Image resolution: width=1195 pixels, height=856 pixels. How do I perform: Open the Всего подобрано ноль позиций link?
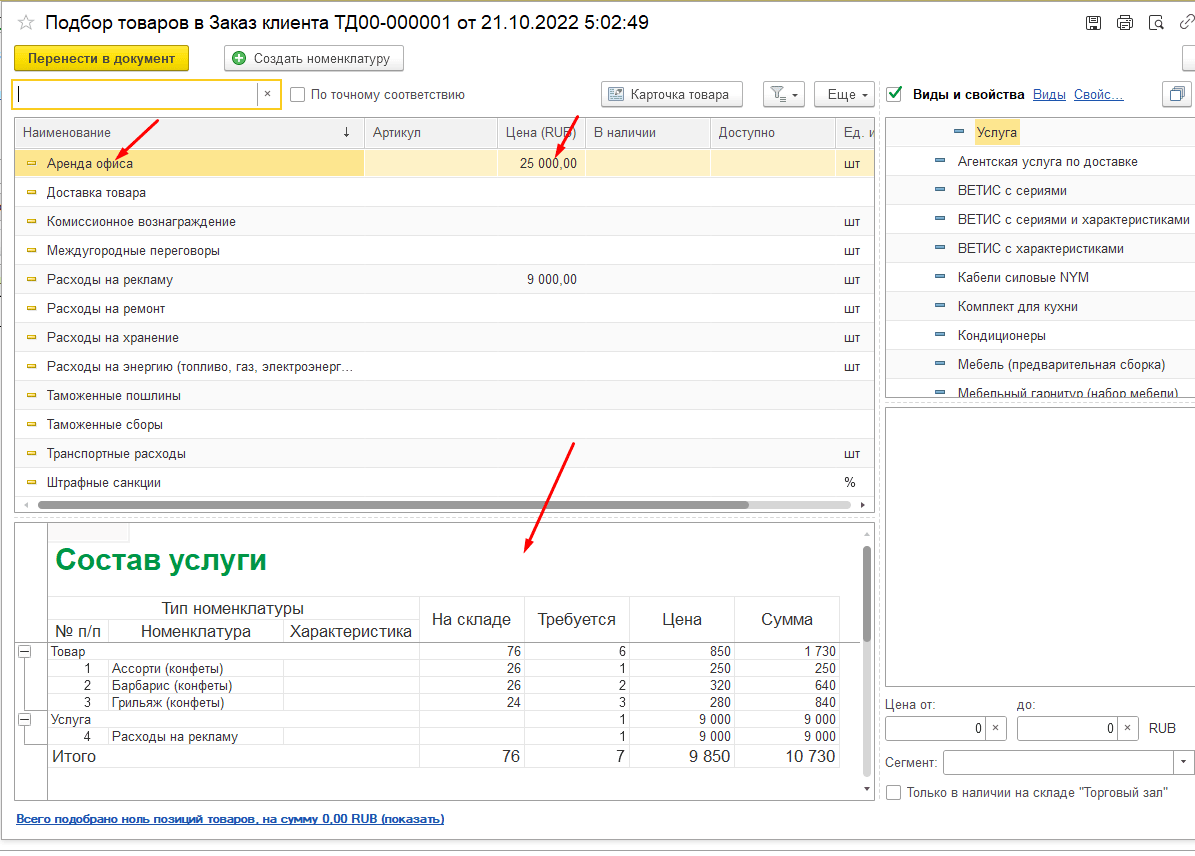tap(230, 819)
